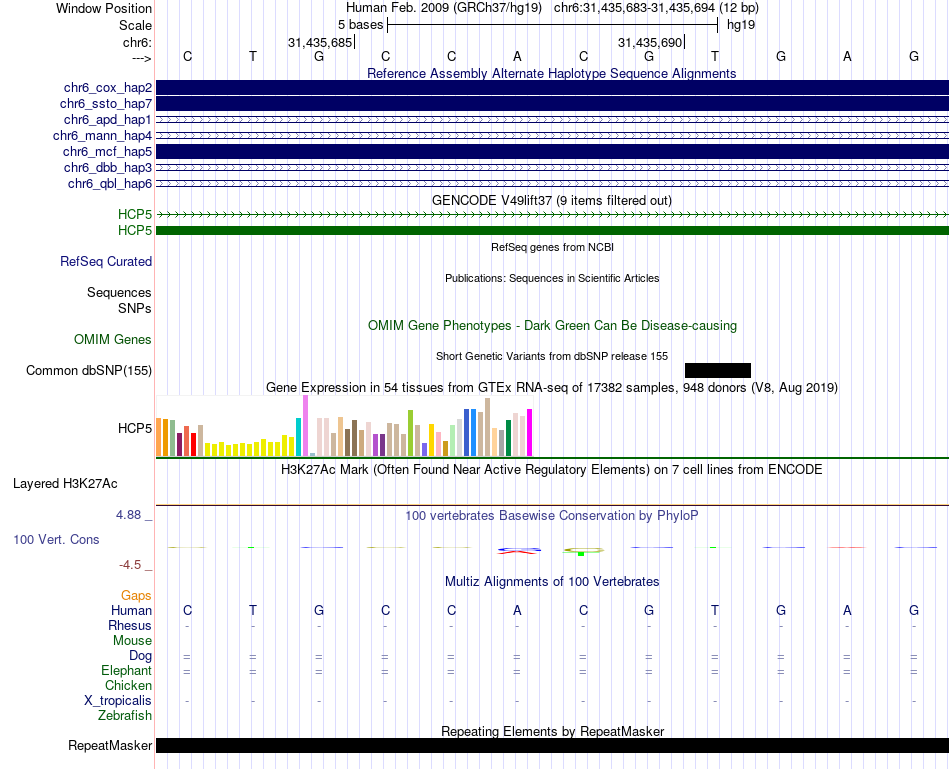Open the Reference Assembly Alternate Haplotype title
950x769 pixels.
click(551, 73)
